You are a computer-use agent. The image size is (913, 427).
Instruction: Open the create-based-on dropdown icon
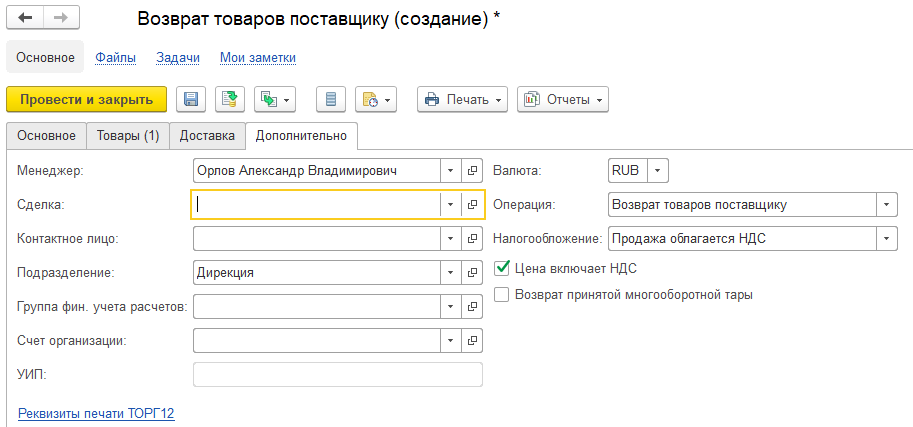275,100
